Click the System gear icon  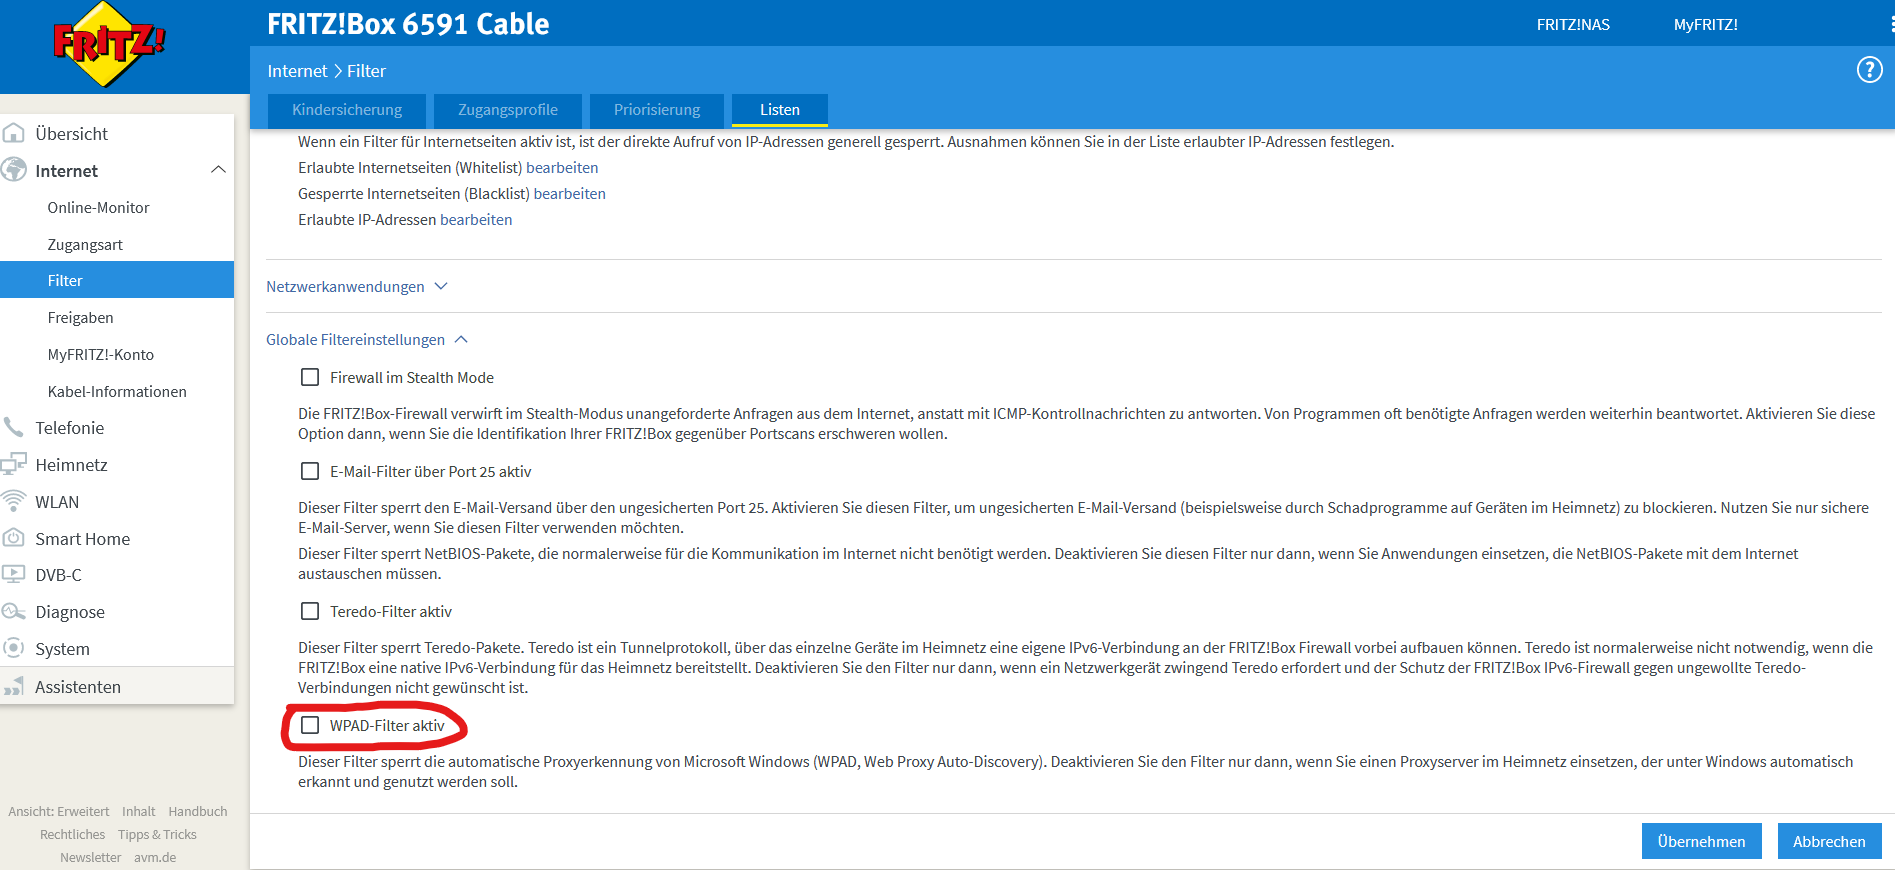(14, 648)
